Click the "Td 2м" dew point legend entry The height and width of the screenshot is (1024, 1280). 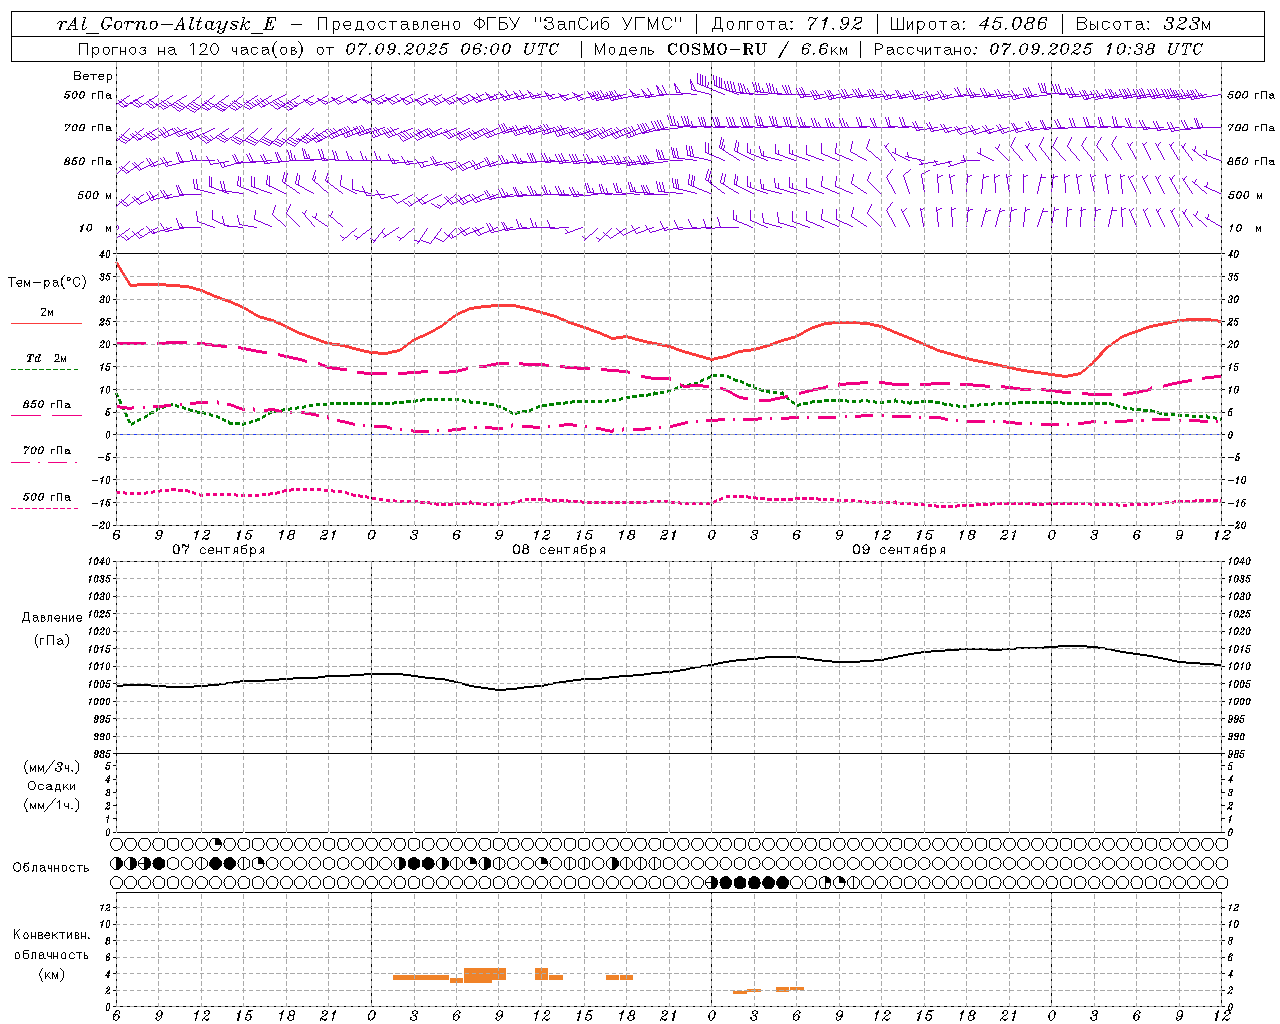coord(46,358)
